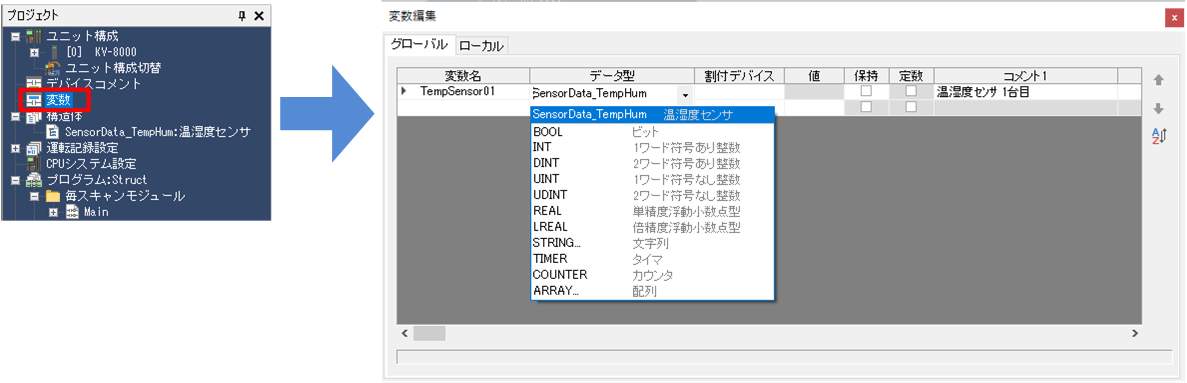Close the 変数編集 window

point(1173,17)
